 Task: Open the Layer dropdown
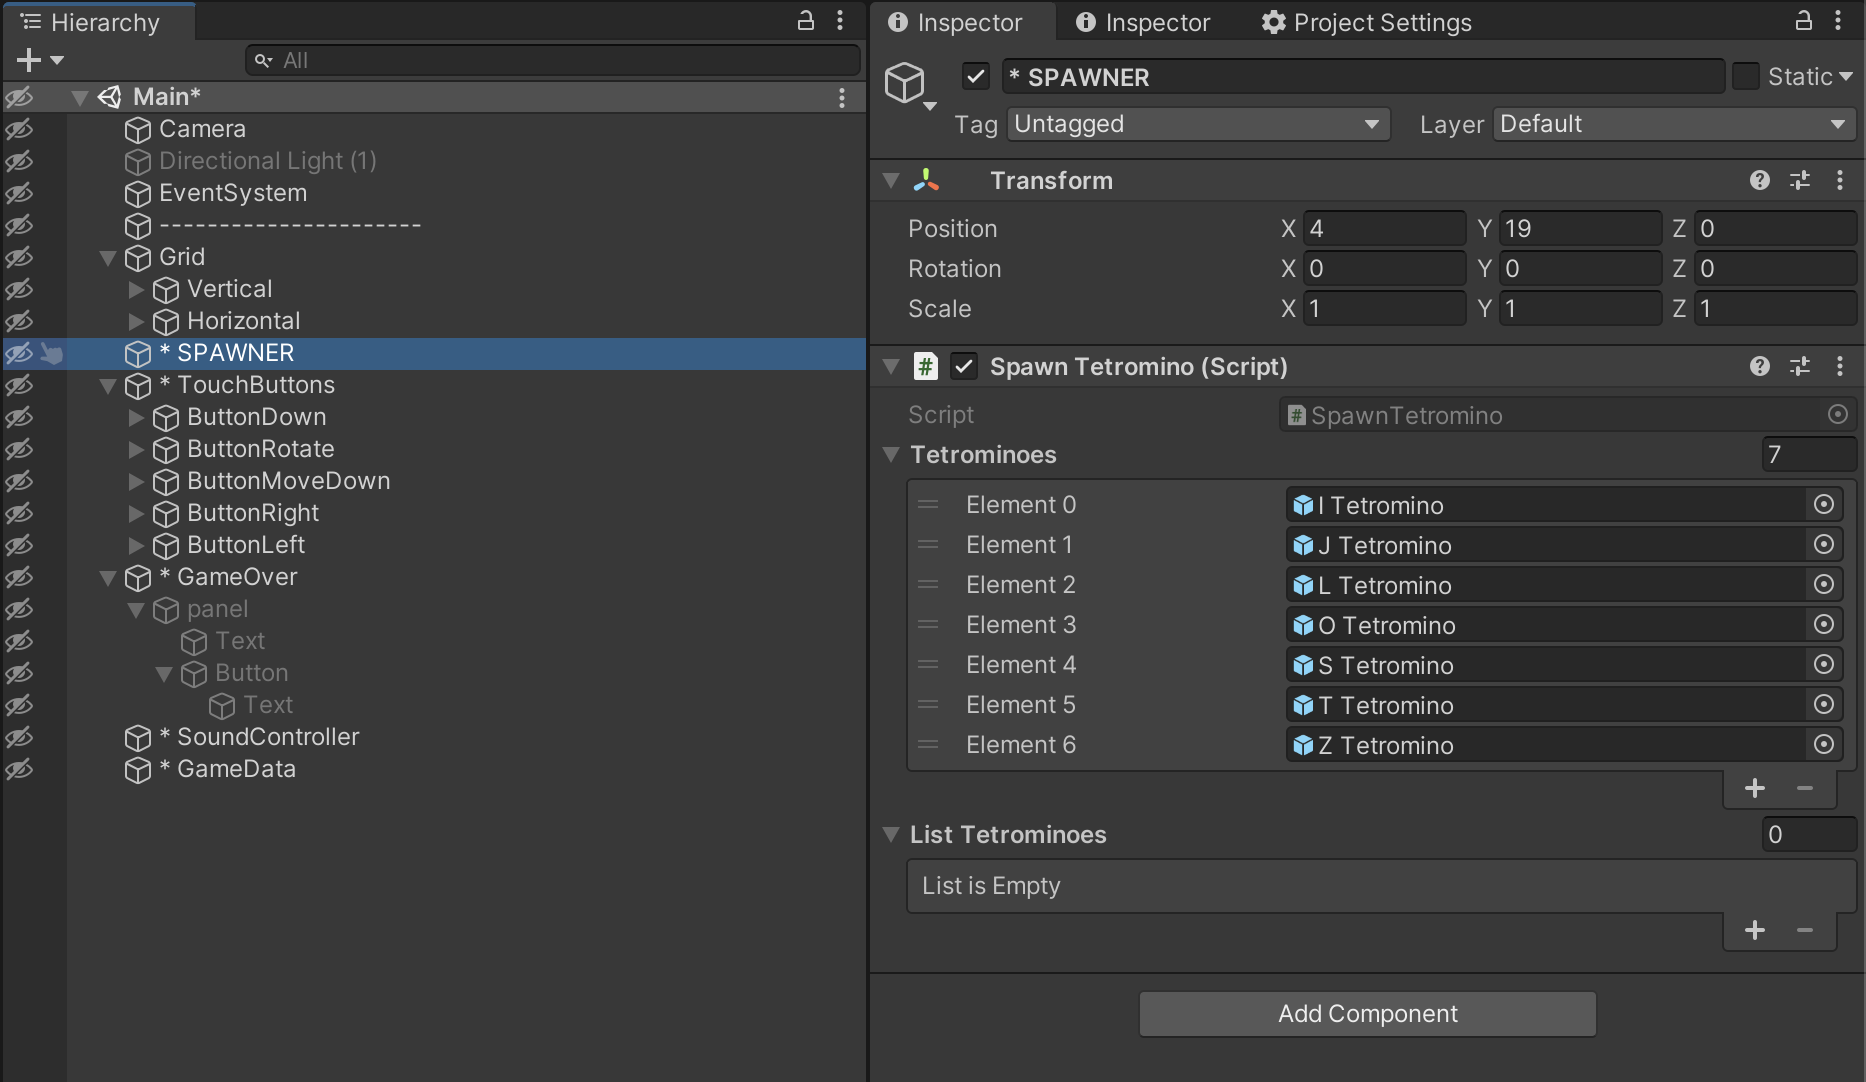[x=1674, y=124]
